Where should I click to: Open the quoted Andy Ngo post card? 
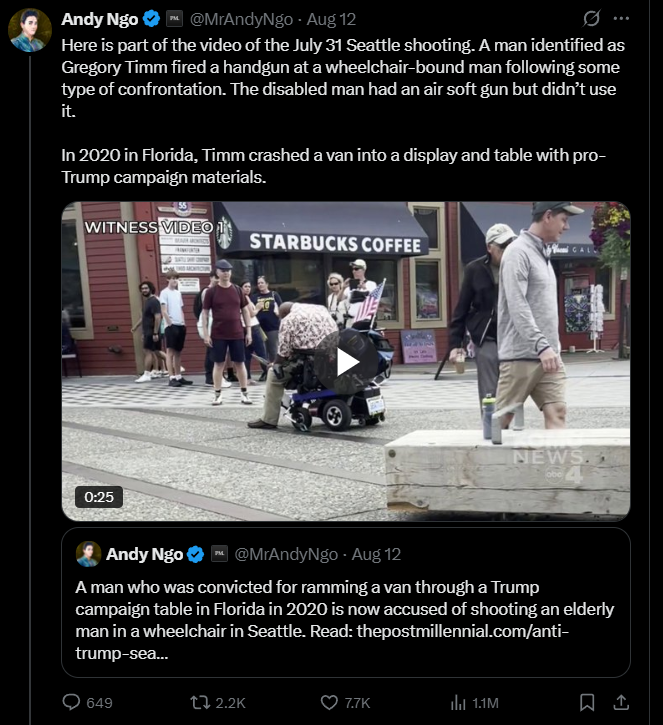coord(346,602)
